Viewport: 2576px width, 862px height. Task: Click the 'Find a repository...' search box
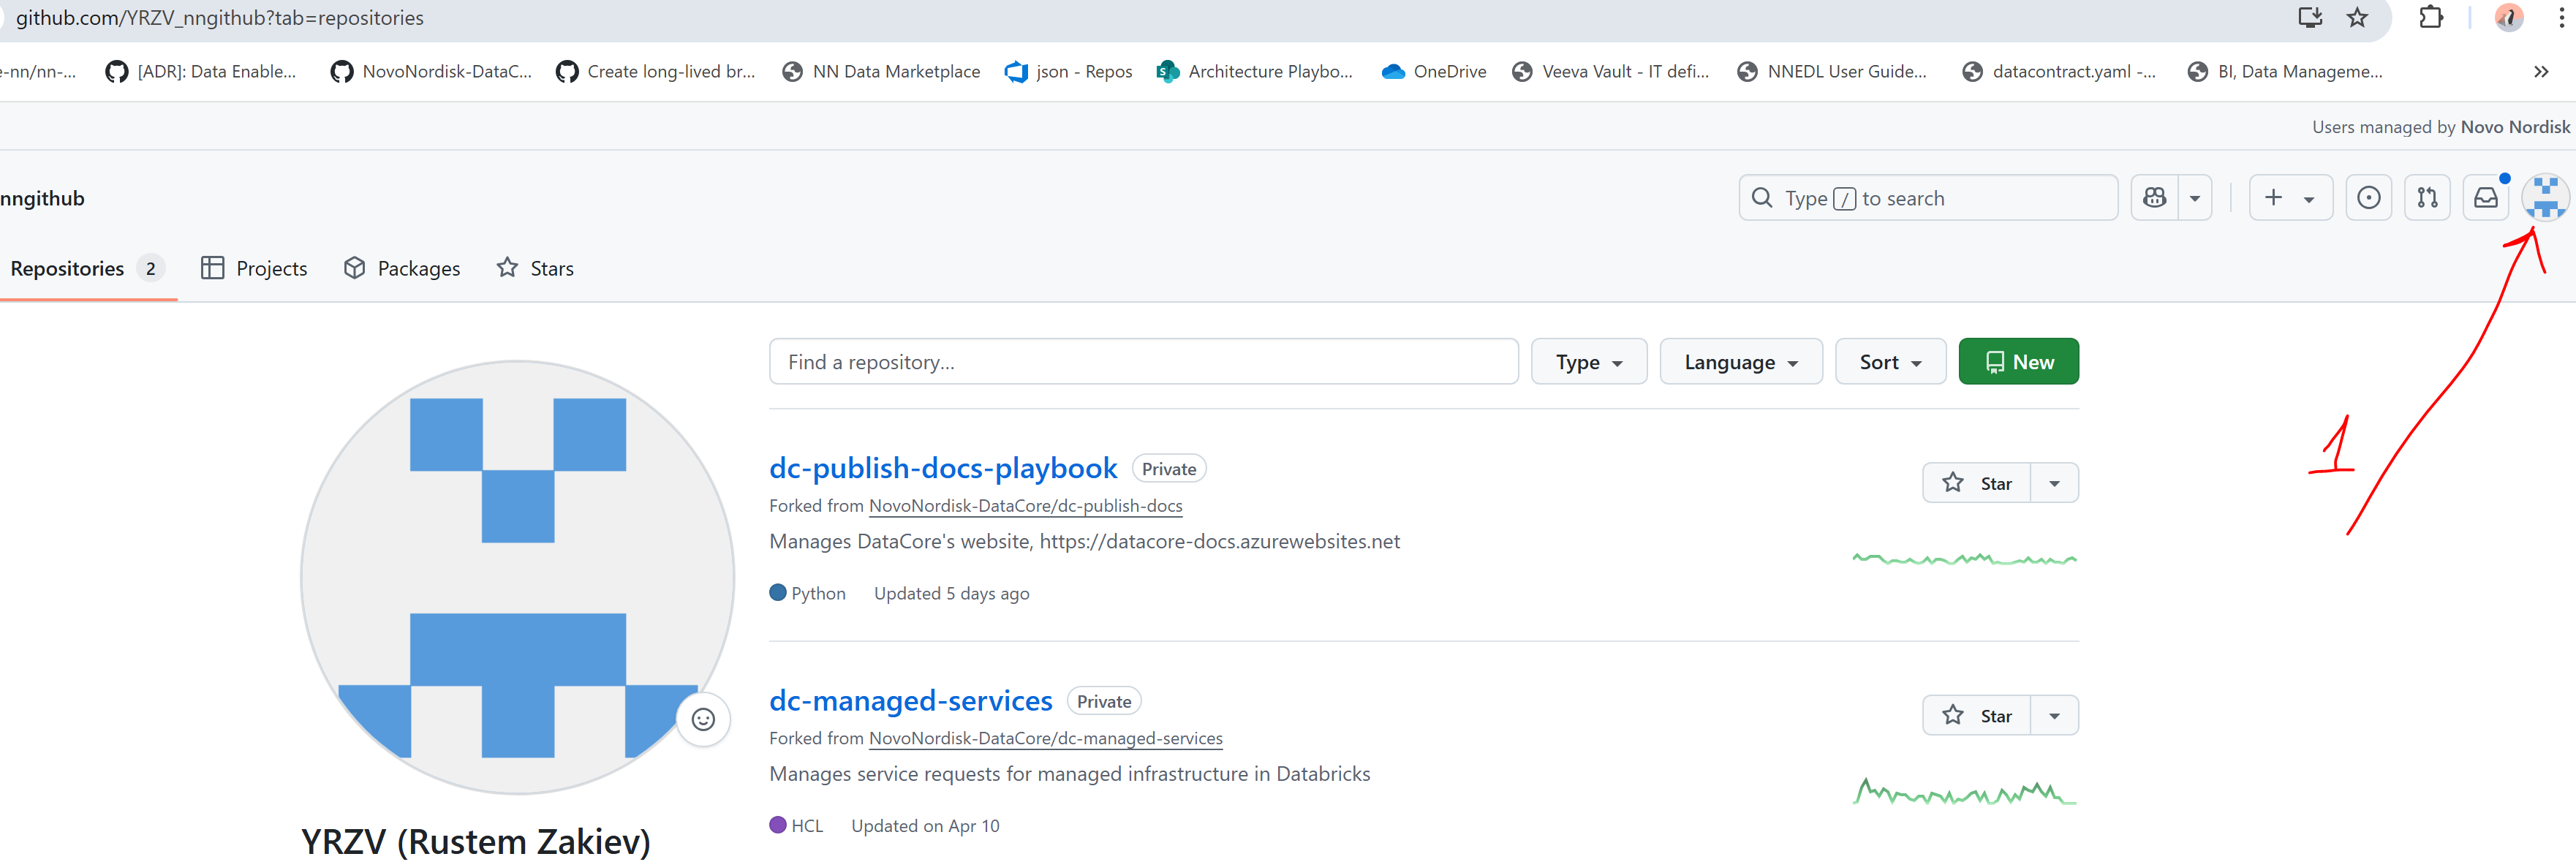[1143, 362]
